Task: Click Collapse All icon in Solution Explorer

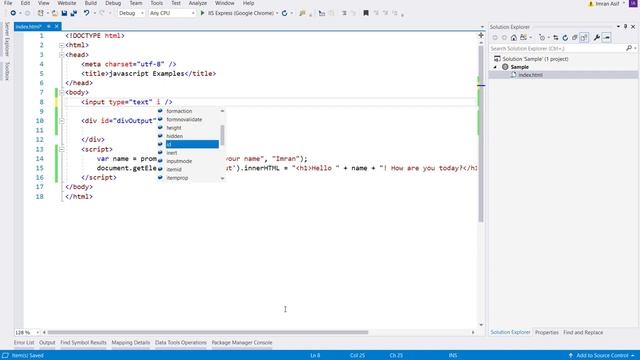Action: pyautogui.click(x=574, y=38)
